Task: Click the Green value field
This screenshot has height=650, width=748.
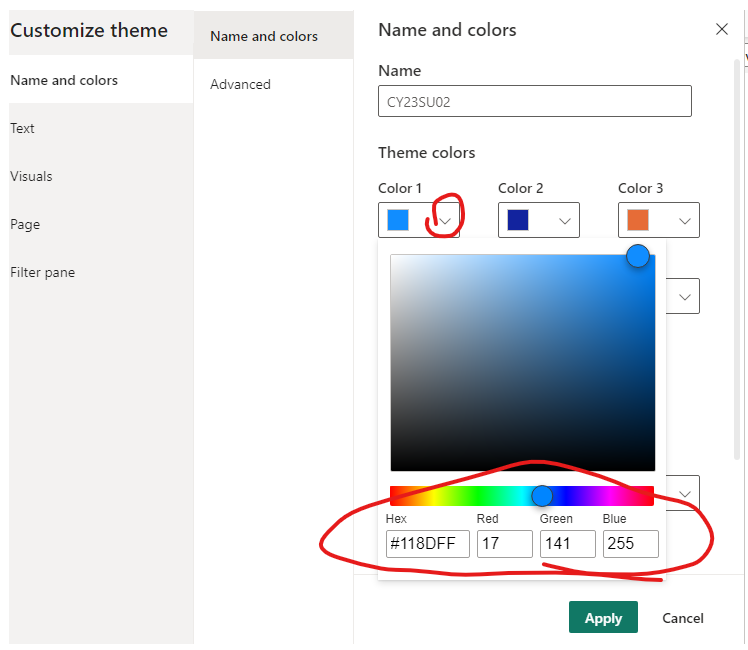Action: coord(568,544)
